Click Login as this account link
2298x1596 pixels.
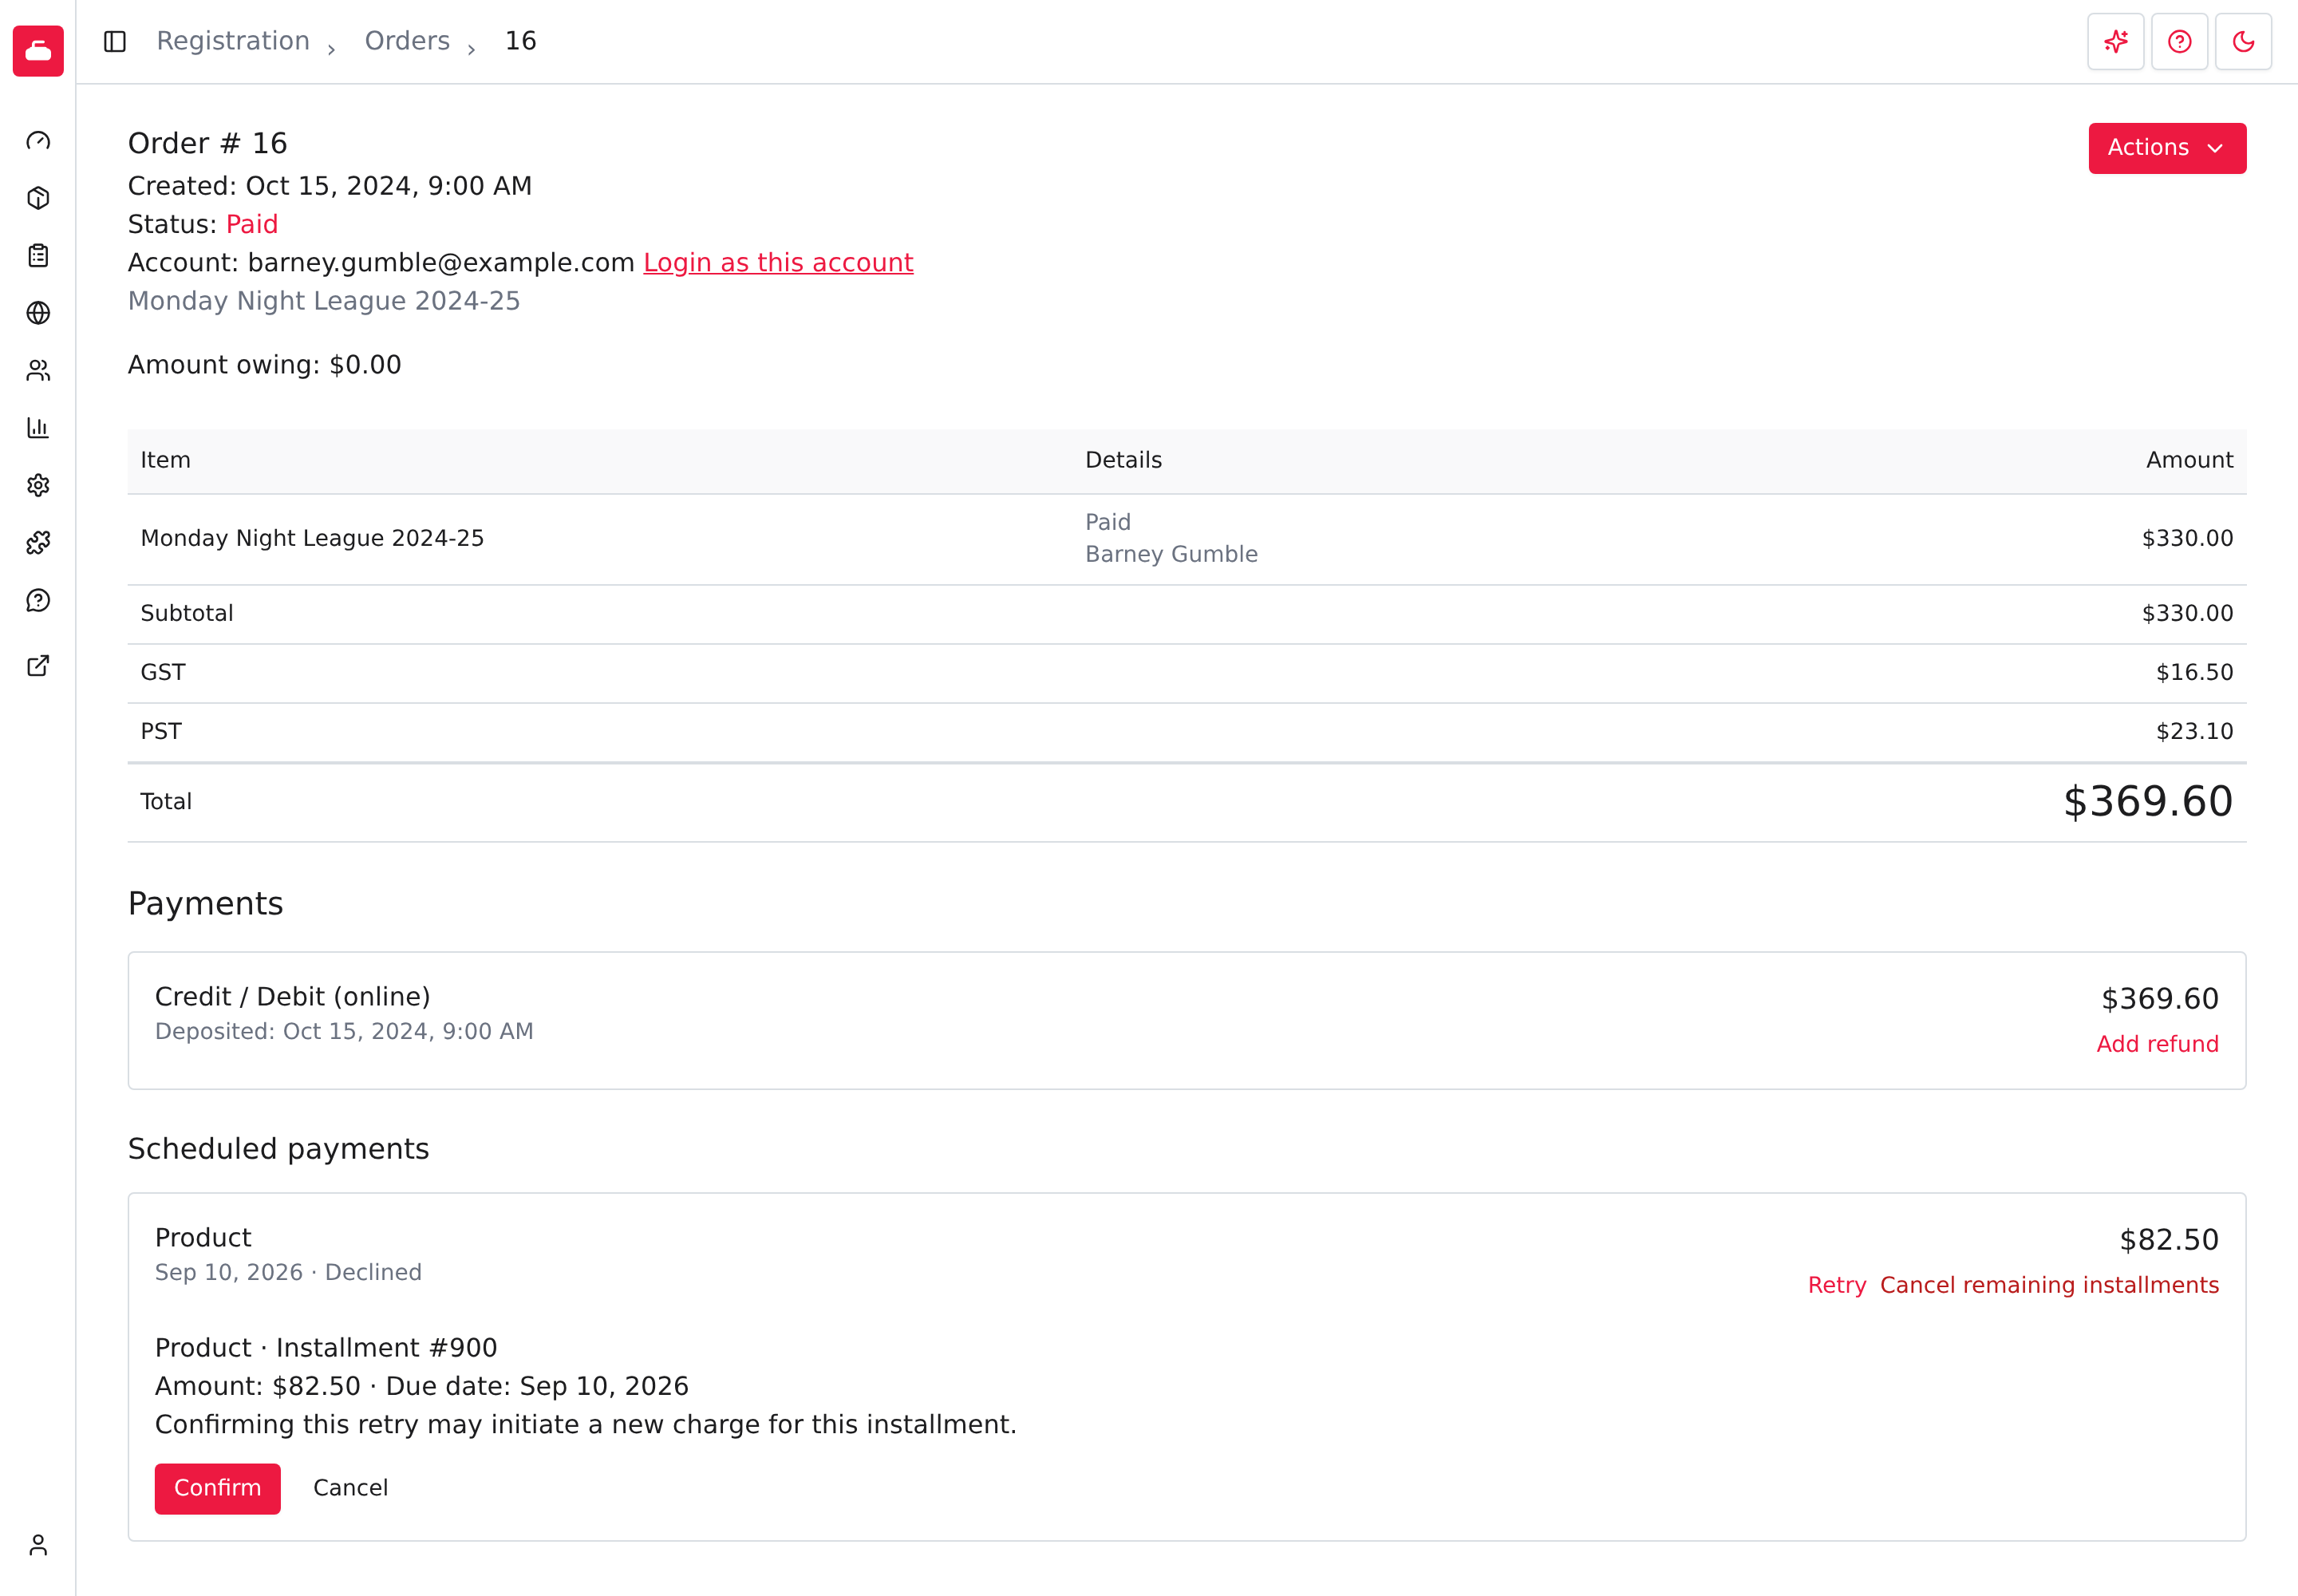778,262
